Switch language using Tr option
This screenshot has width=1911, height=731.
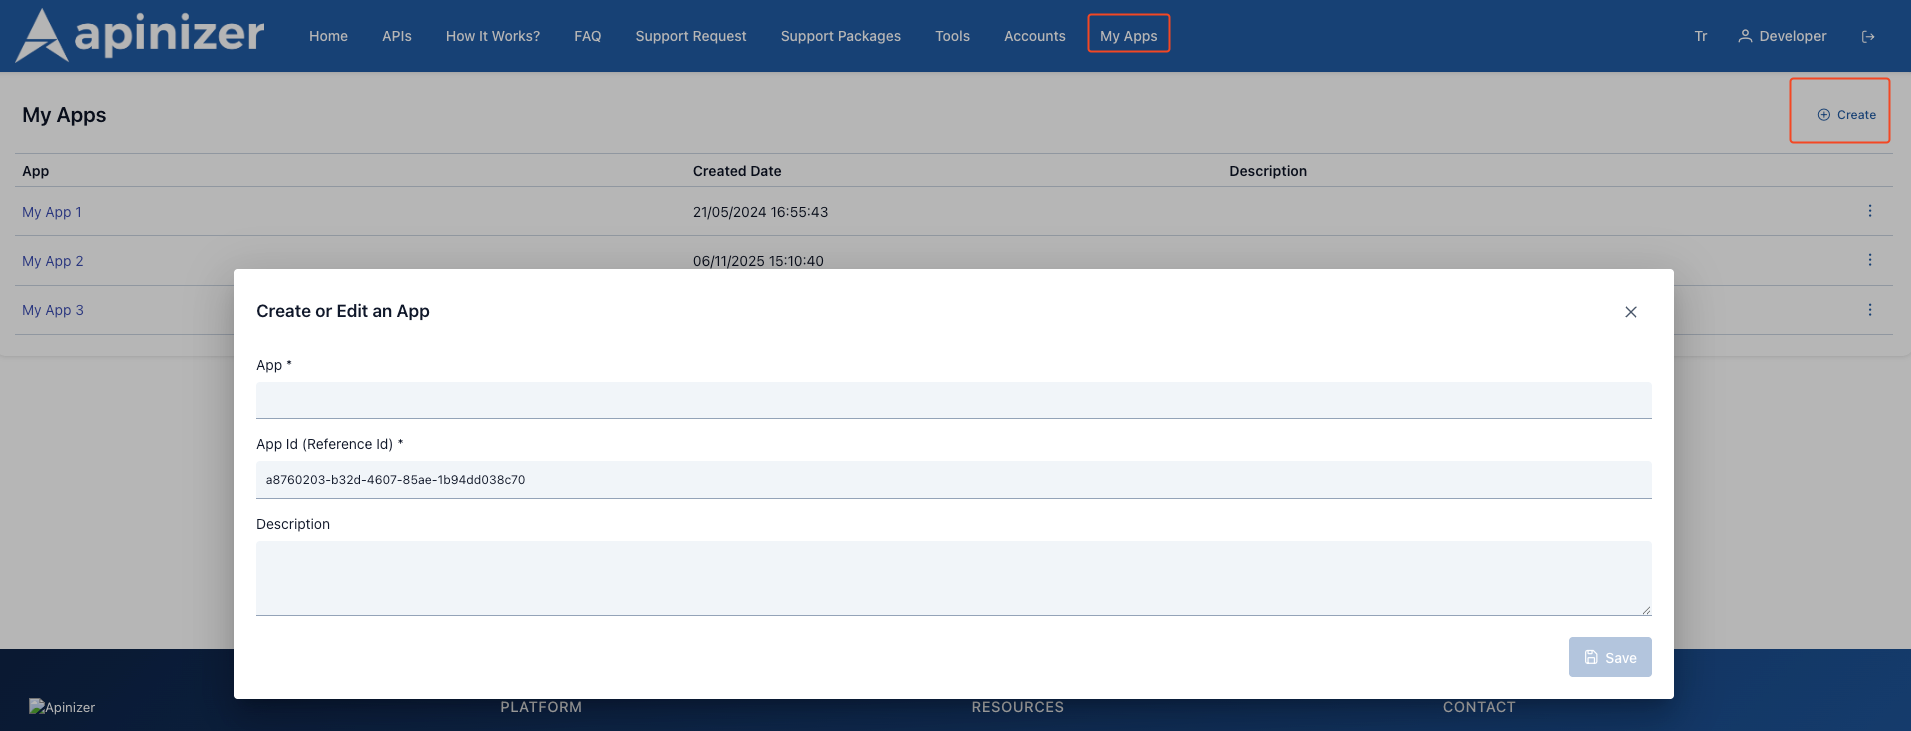[1700, 36]
